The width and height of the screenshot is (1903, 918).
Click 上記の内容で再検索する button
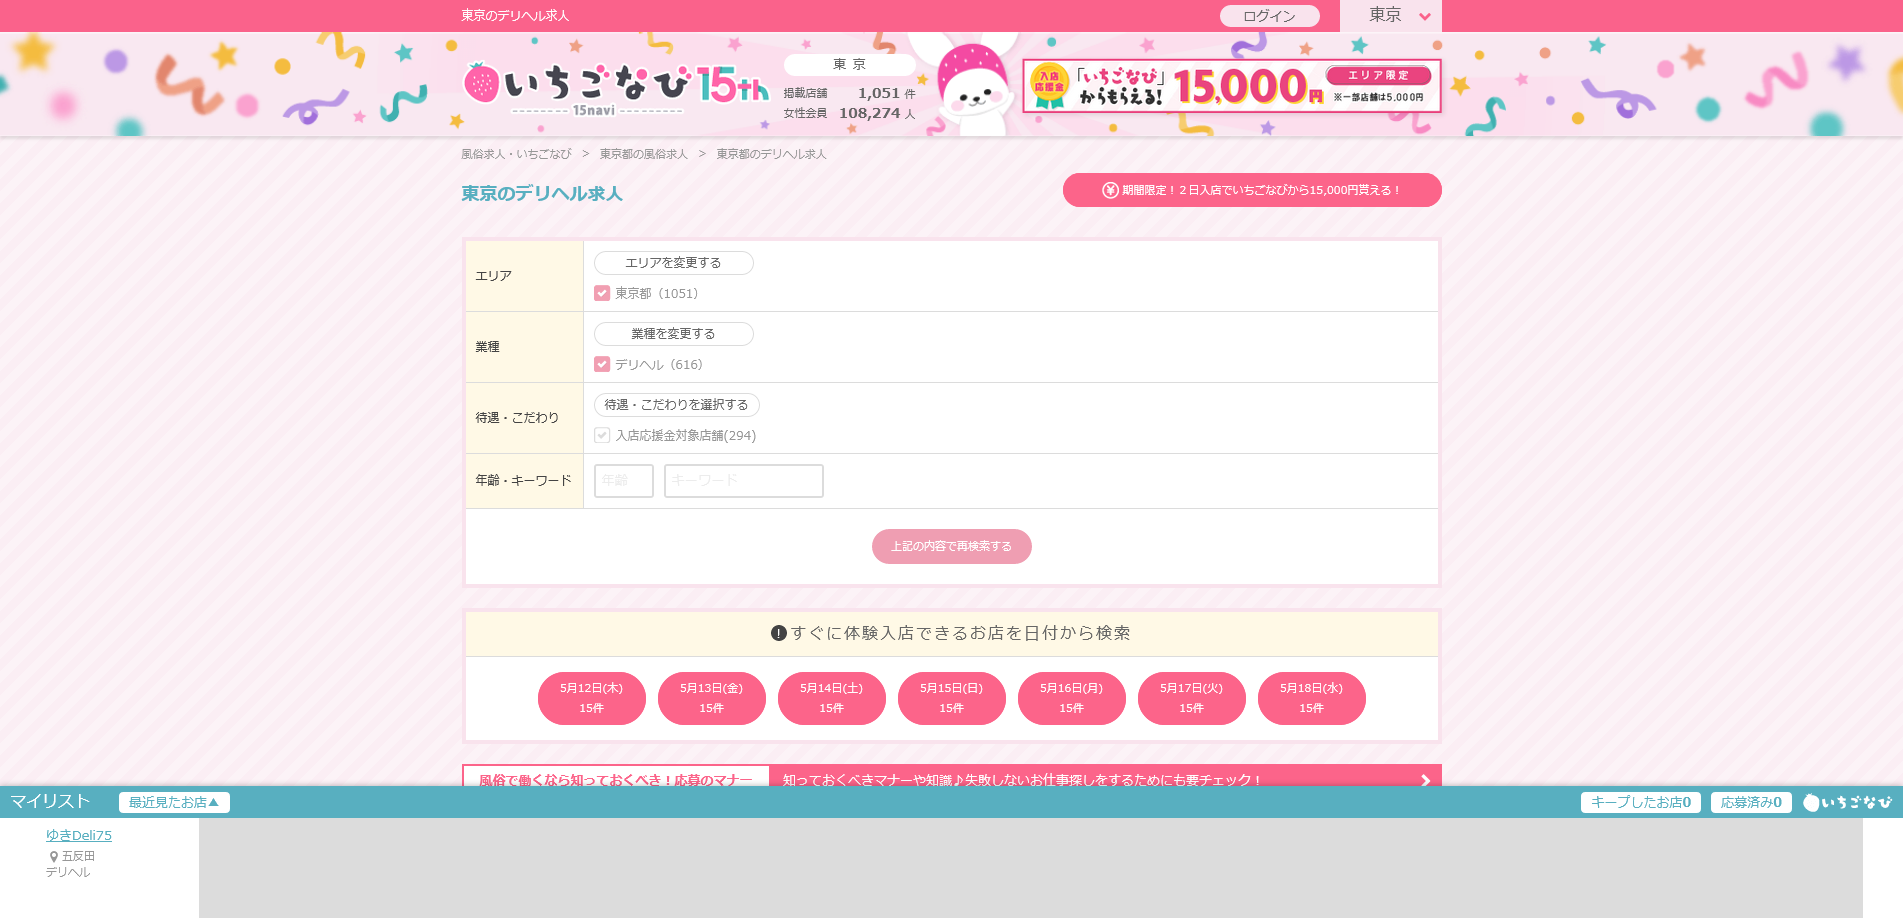(x=952, y=546)
